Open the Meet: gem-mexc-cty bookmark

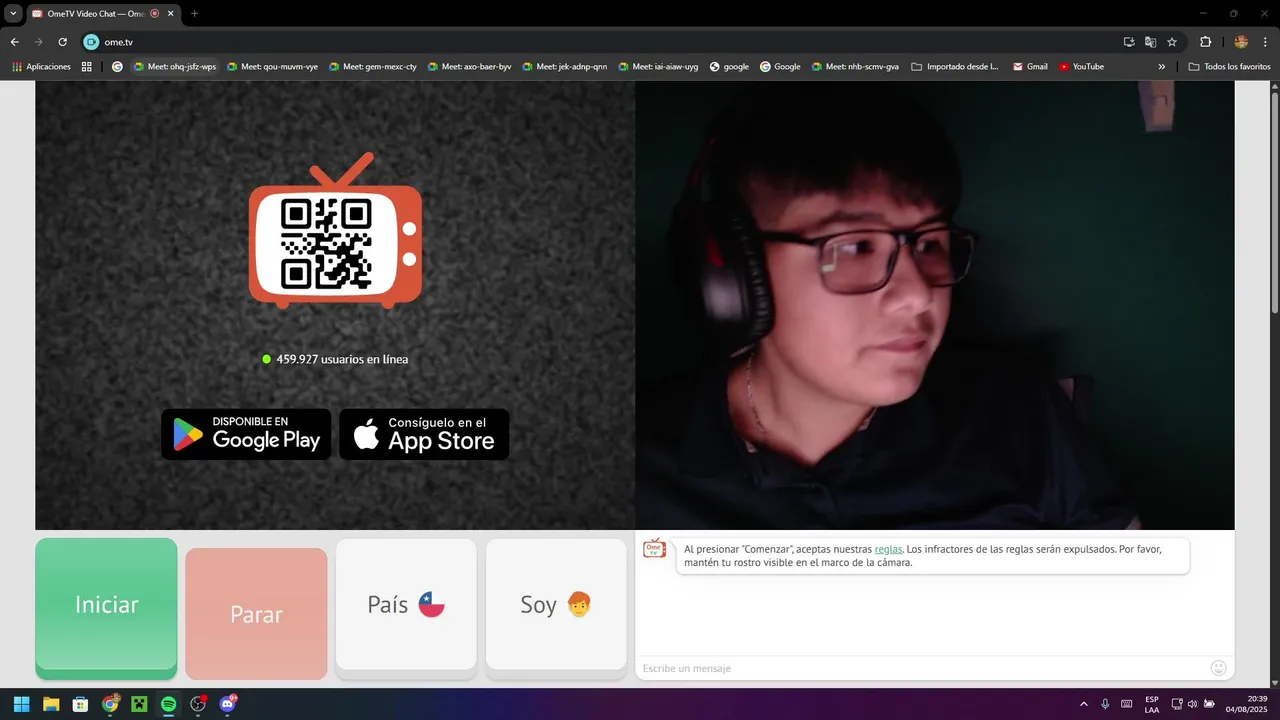373,67
